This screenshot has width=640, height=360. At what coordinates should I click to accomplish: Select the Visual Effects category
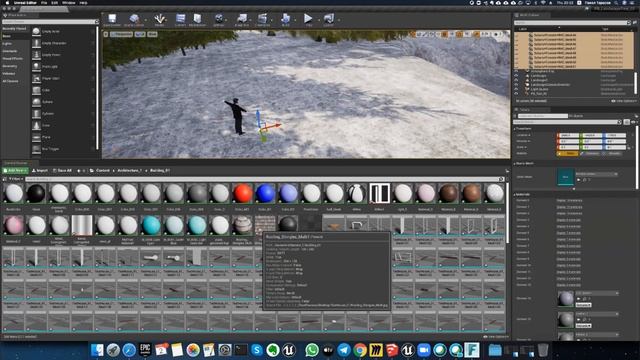click(x=13, y=58)
